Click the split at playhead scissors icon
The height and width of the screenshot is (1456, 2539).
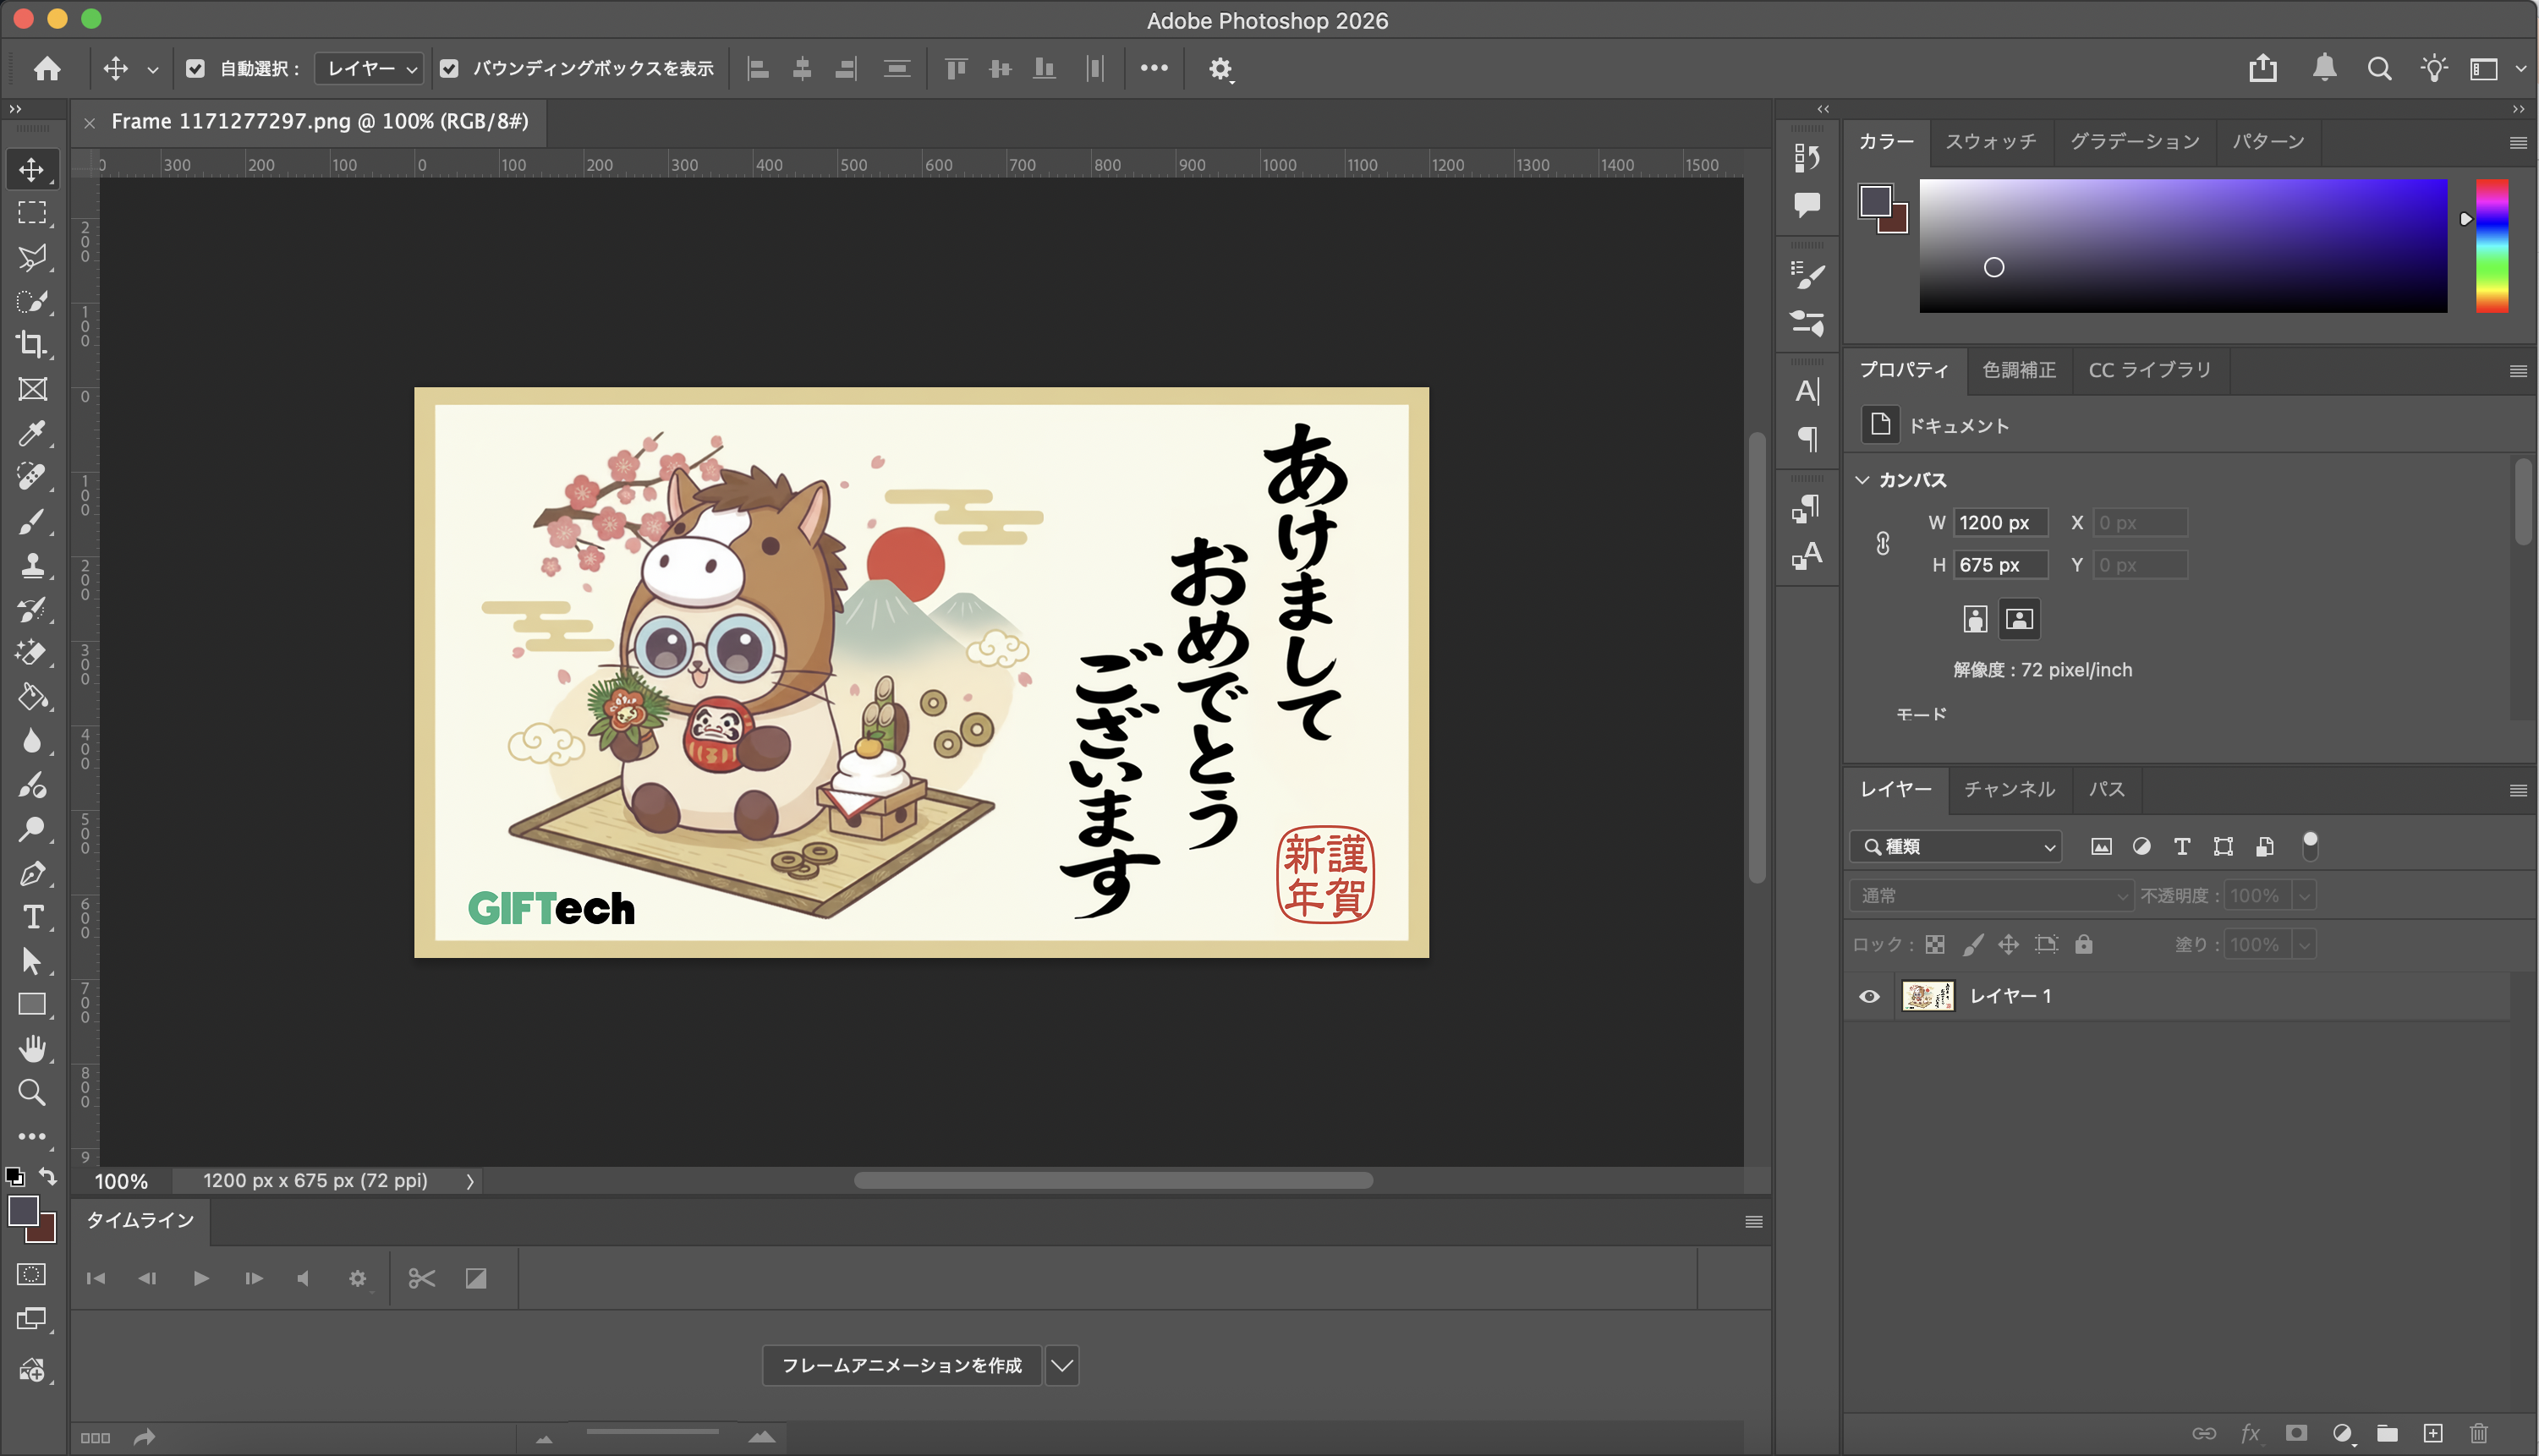pos(421,1278)
